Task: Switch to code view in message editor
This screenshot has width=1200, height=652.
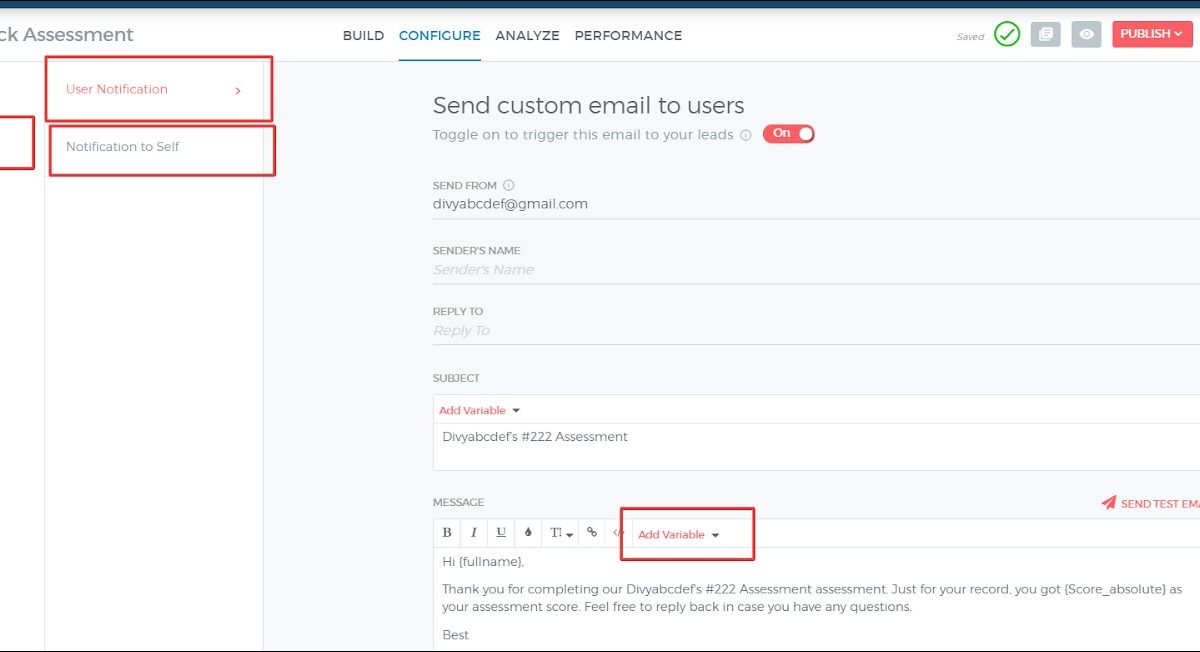Action: pyautogui.click(x=618, y=533)
